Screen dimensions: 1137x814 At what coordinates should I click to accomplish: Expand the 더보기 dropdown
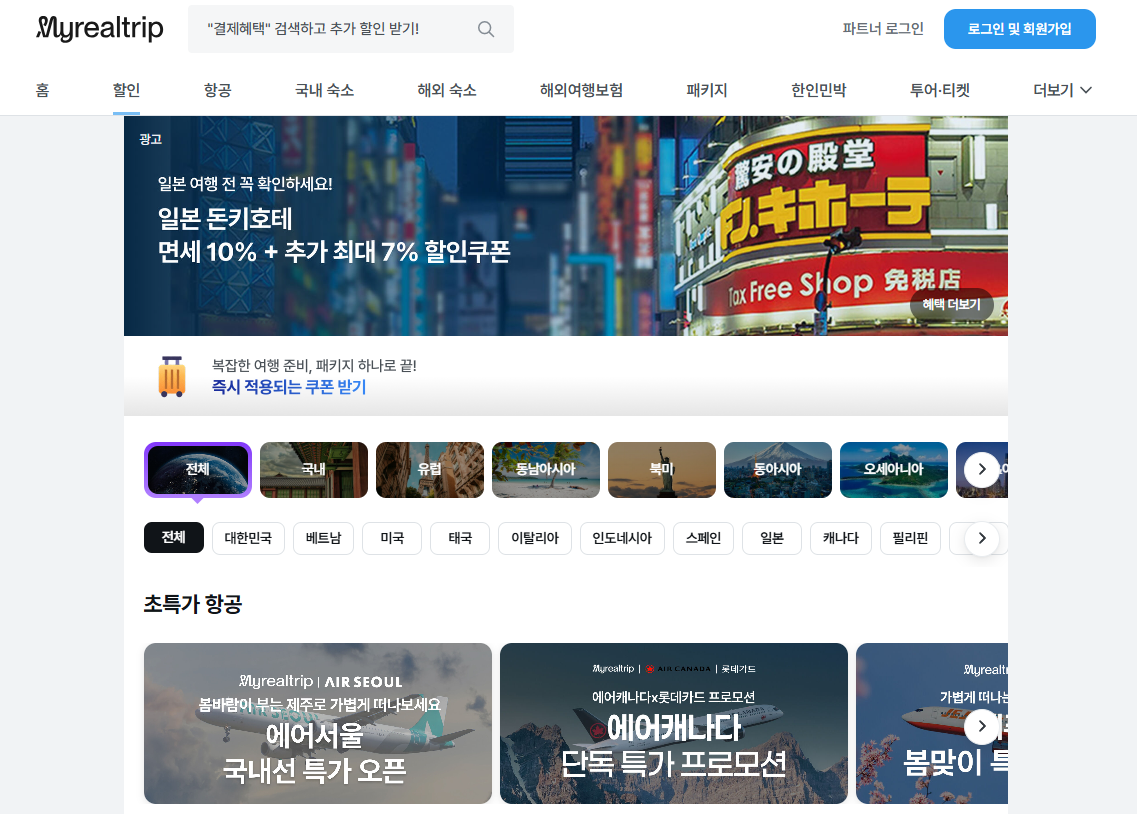(x=1062, y=90)
